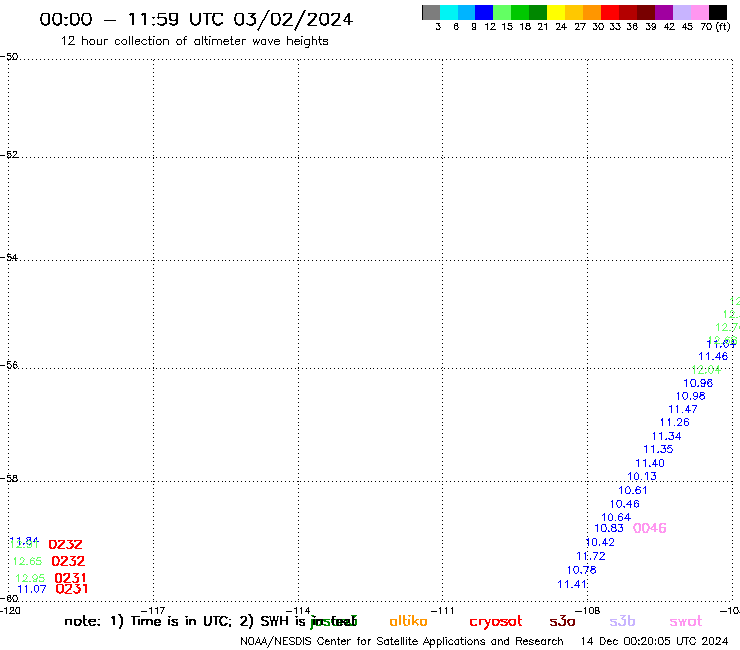
Task: Click the green wave height value 12.65
Action: click(x=27, y=561)
